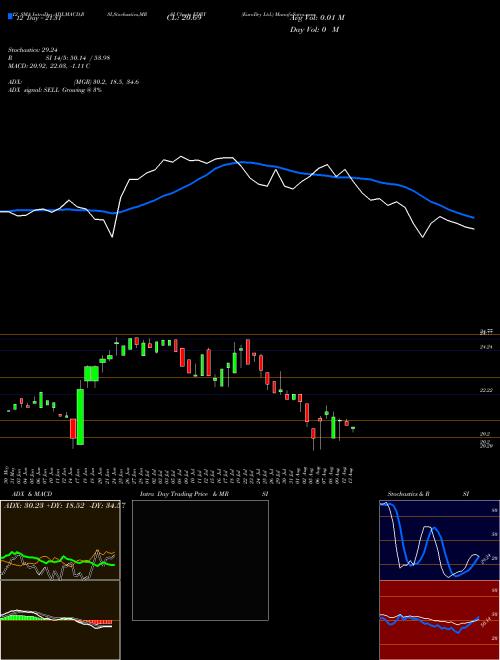
Task: Click the last candlestick on the price chart
Action: [353, 428]
